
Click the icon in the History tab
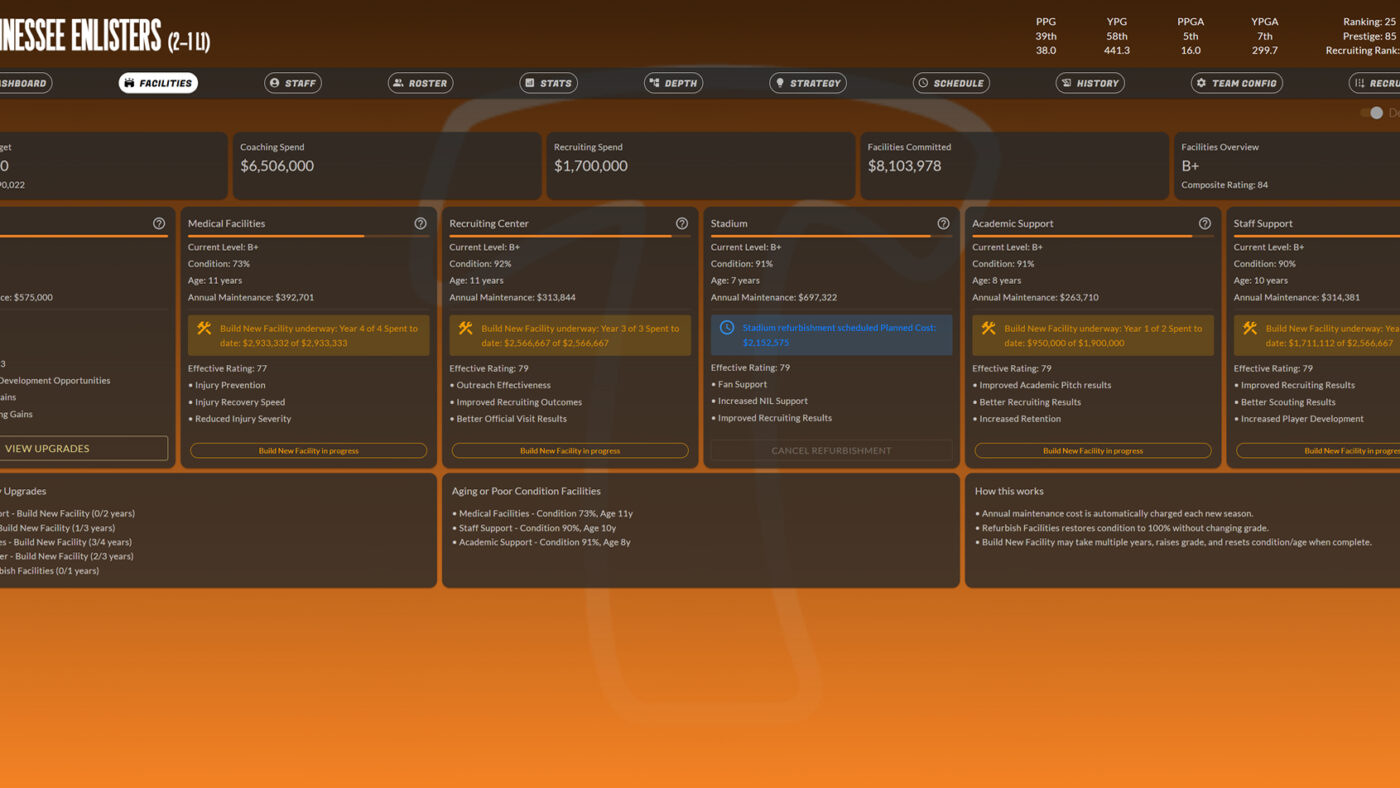click(x=1066, y=83)
